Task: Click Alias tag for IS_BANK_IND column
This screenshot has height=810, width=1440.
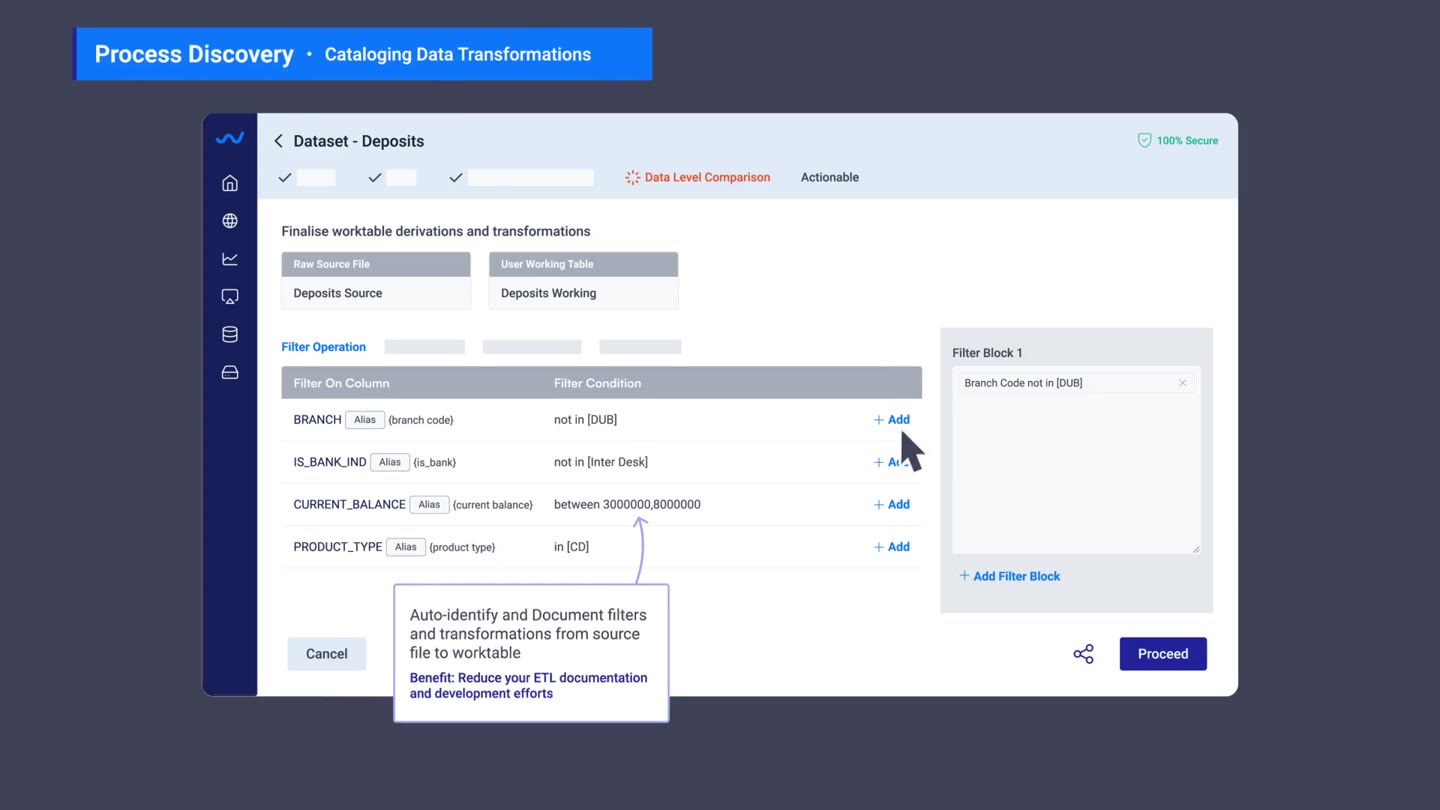Action: pyautogui.click(x=390, y=462)
